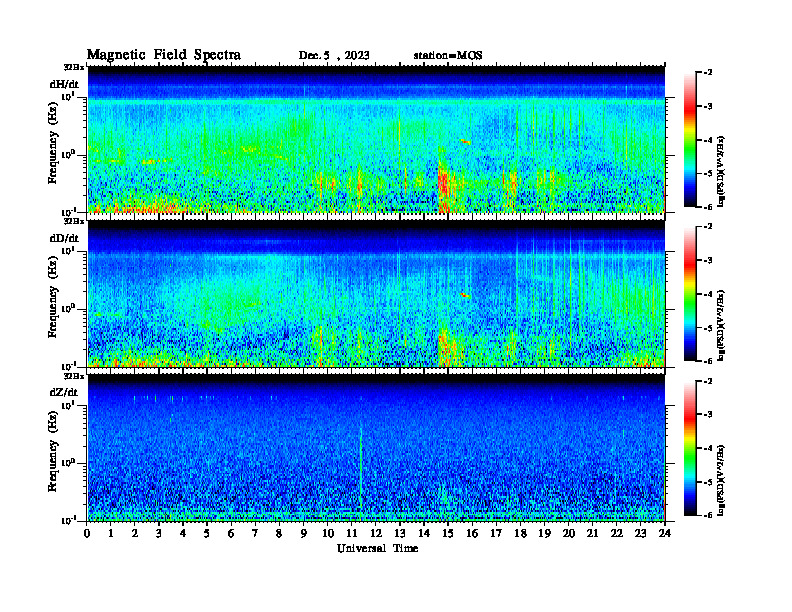The image size is (792, 612).
Task: Click hour tick label 19 on time axis
Action: click(x=544, y=534)
